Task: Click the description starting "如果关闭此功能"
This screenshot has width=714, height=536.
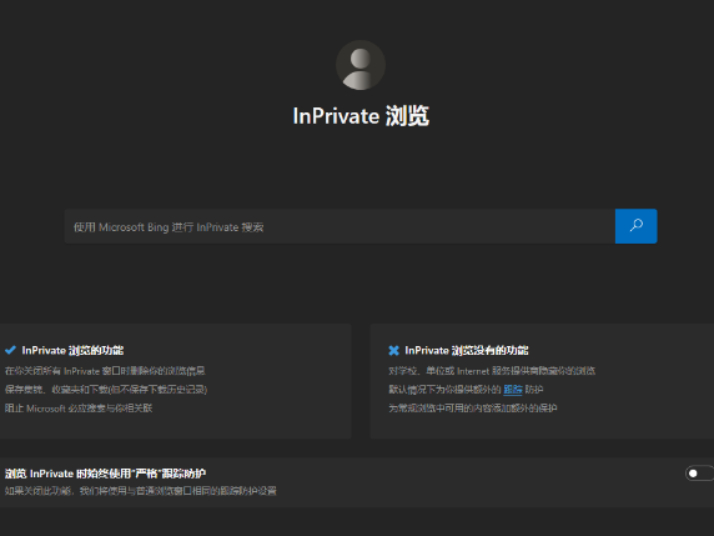Action: pos(141,491)
